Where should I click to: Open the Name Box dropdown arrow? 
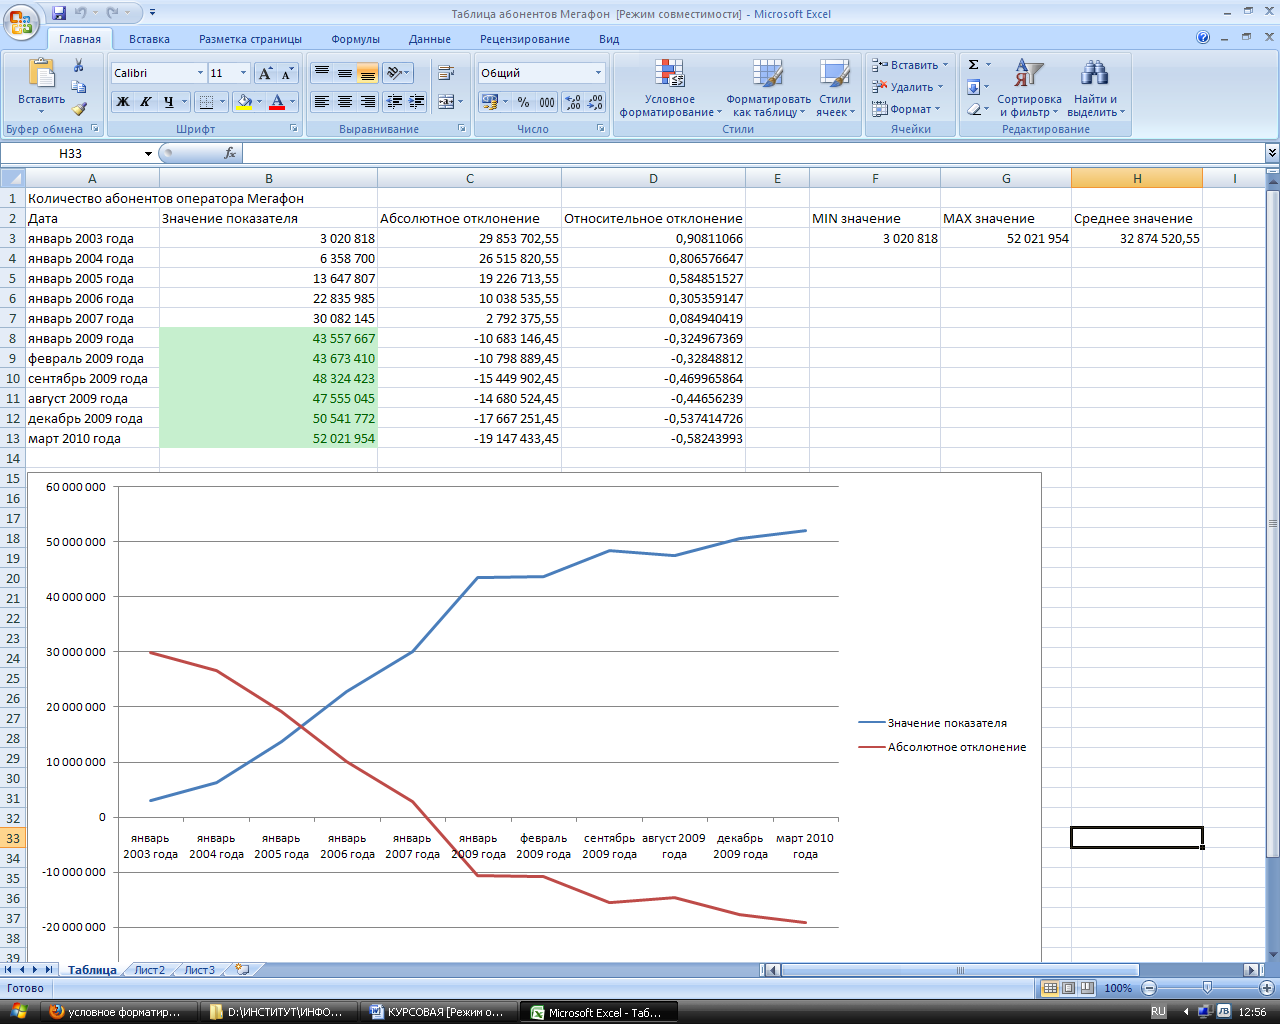tap(148, 154)
